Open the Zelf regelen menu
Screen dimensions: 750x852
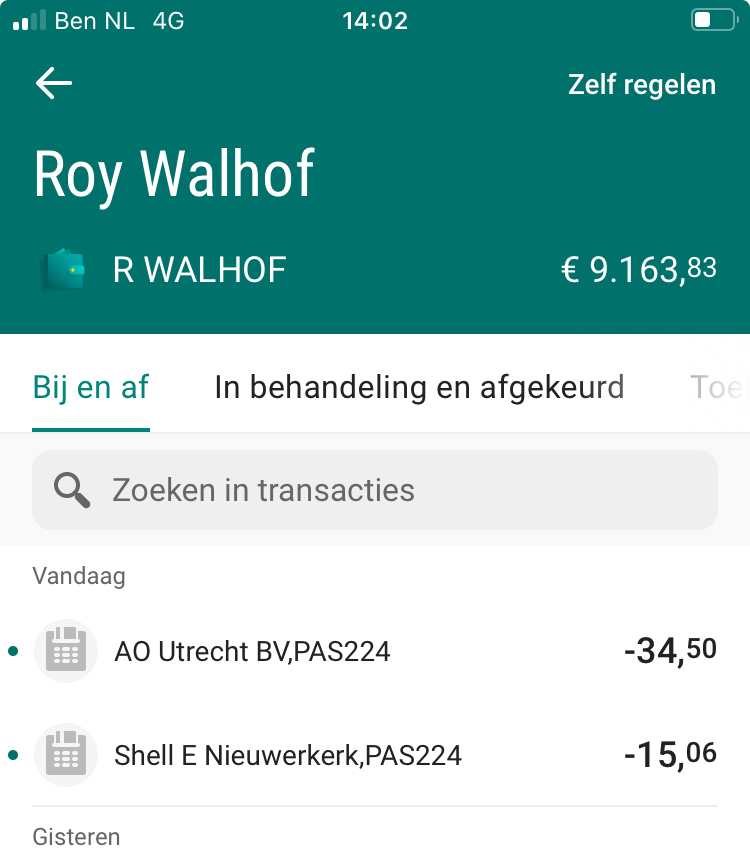coord(641,84)
